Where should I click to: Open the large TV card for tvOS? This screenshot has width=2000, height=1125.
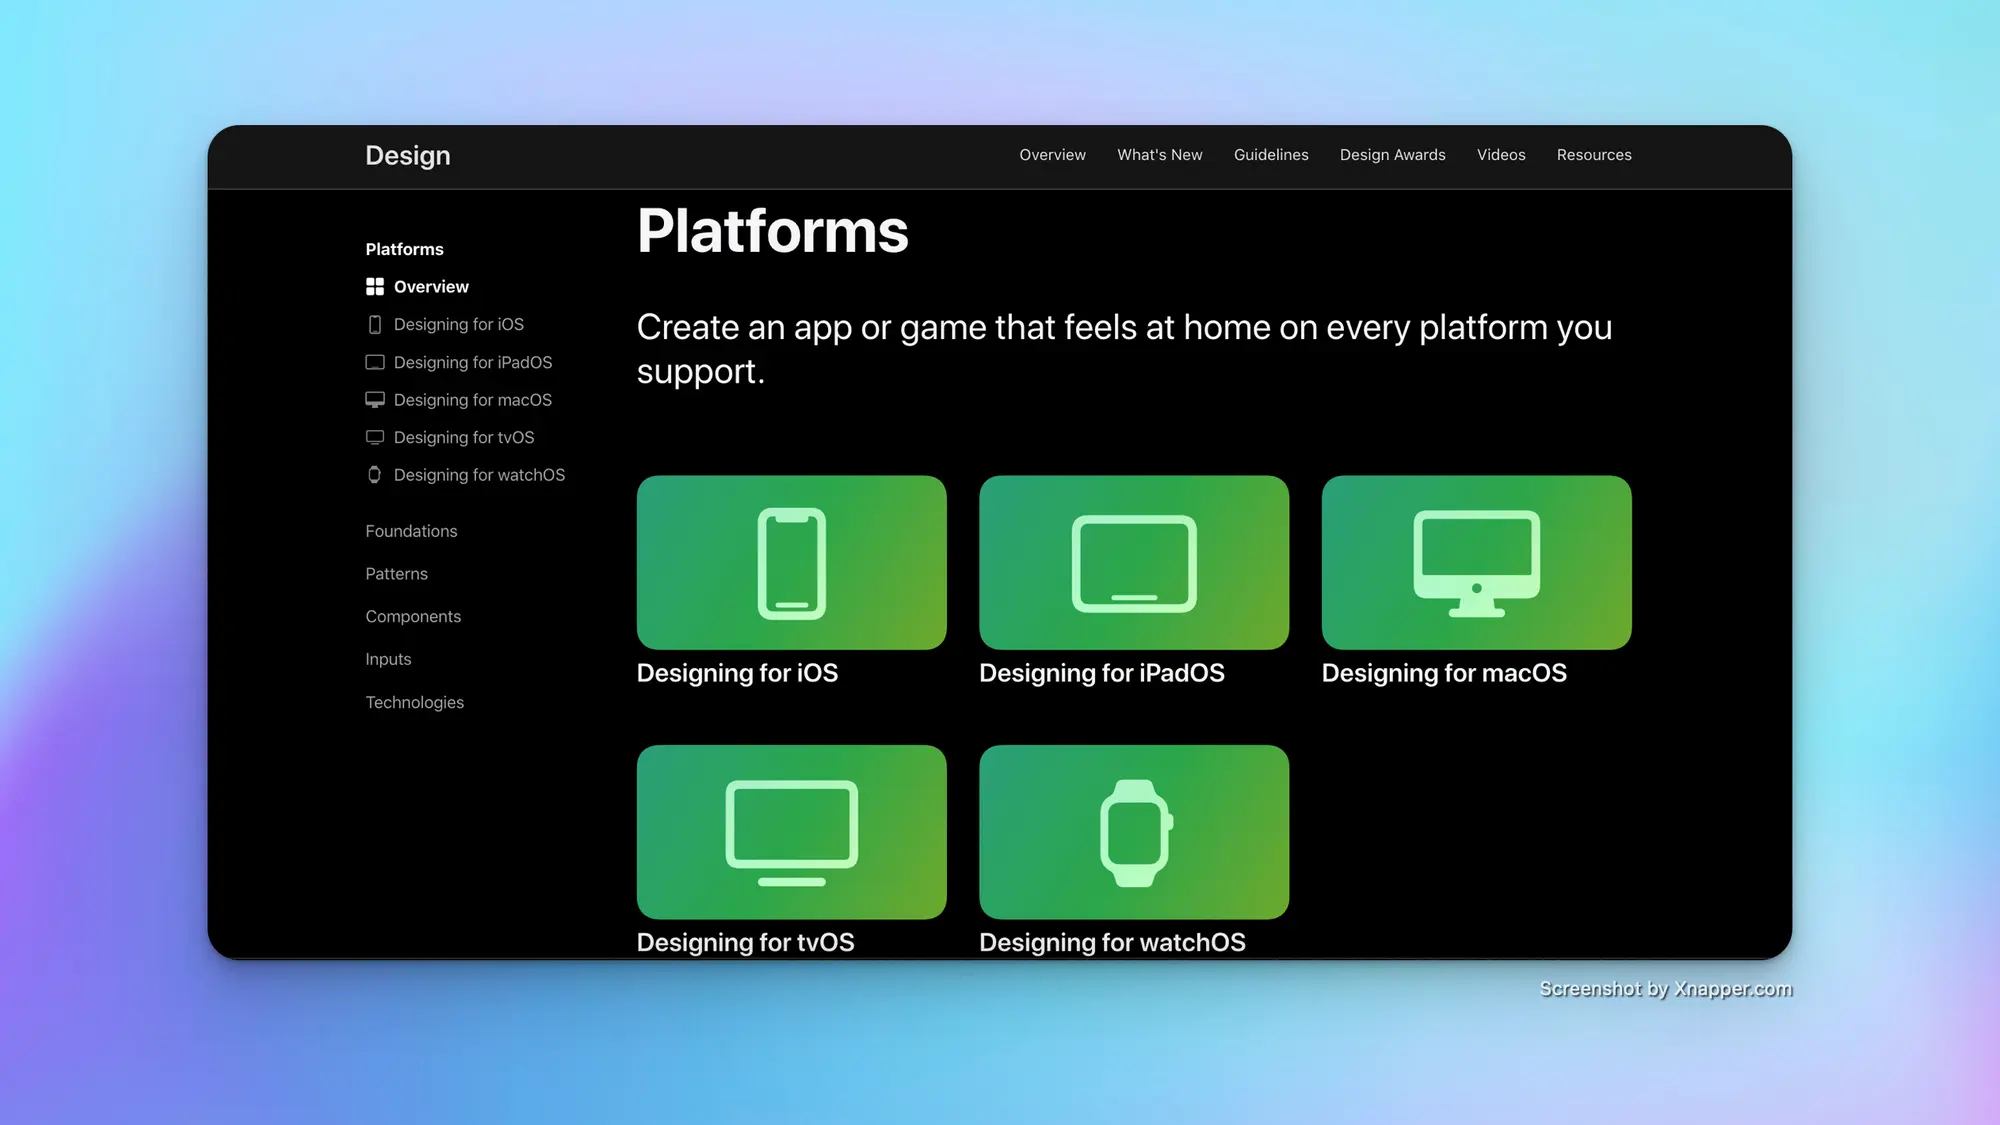click(791, 831)
